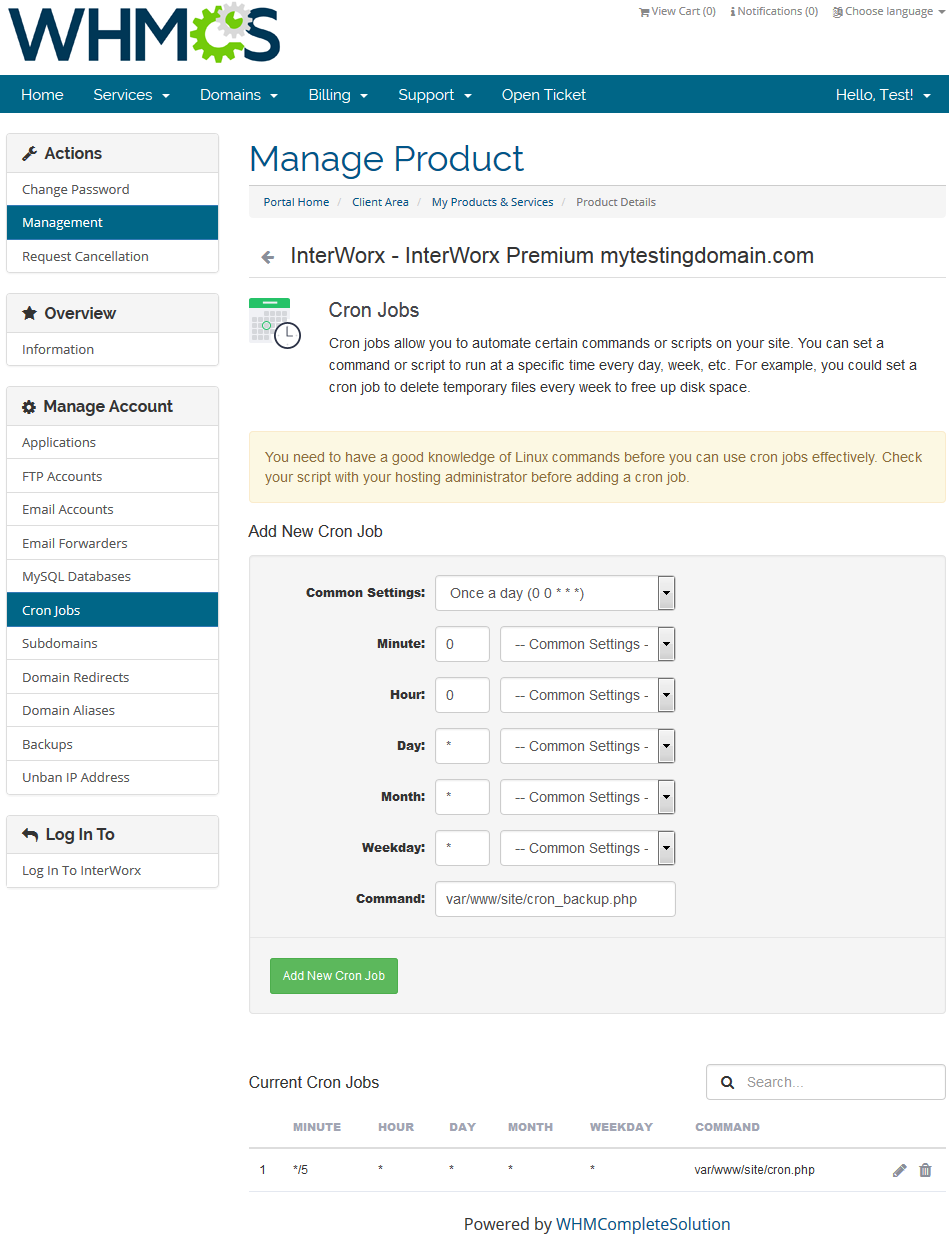
Task: Open Email Accounts
Action: pyautogui.click(x=112, y=509)
